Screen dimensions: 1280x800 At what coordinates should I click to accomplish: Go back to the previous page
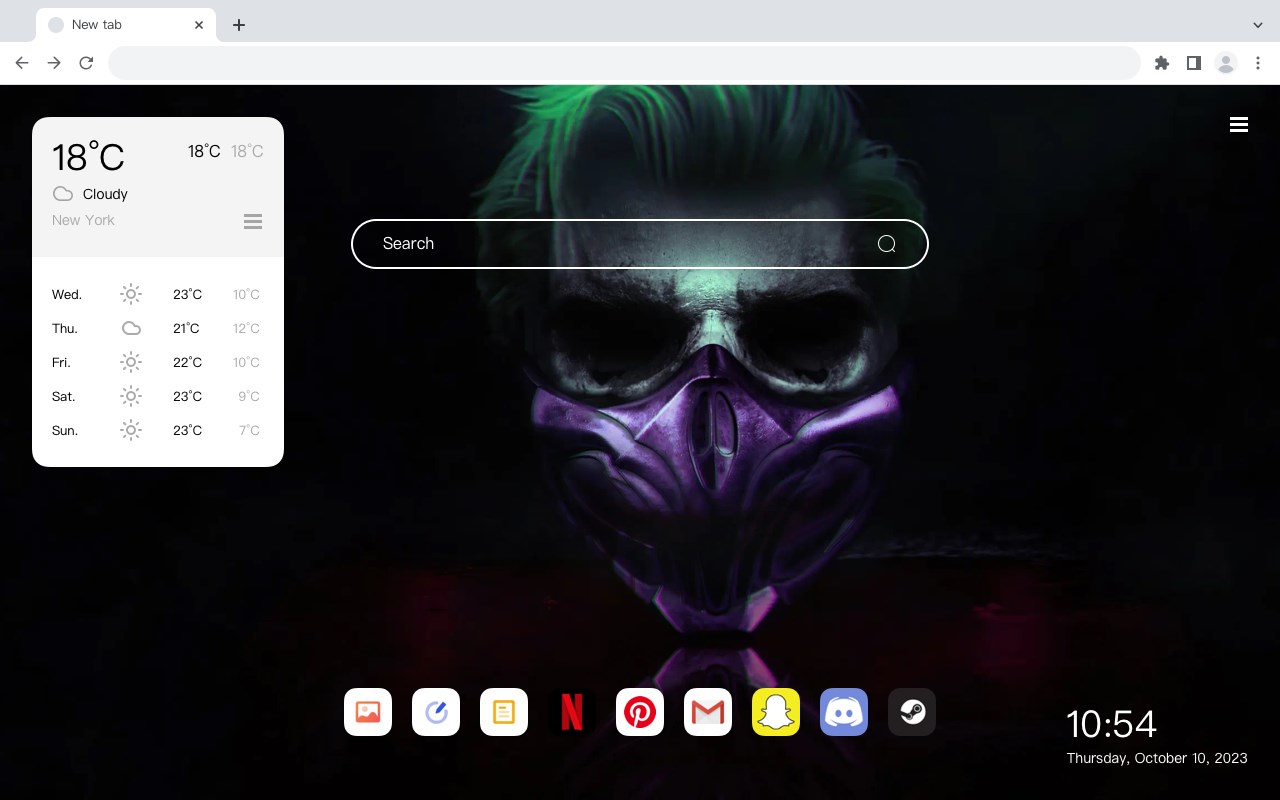click(22, 63)
